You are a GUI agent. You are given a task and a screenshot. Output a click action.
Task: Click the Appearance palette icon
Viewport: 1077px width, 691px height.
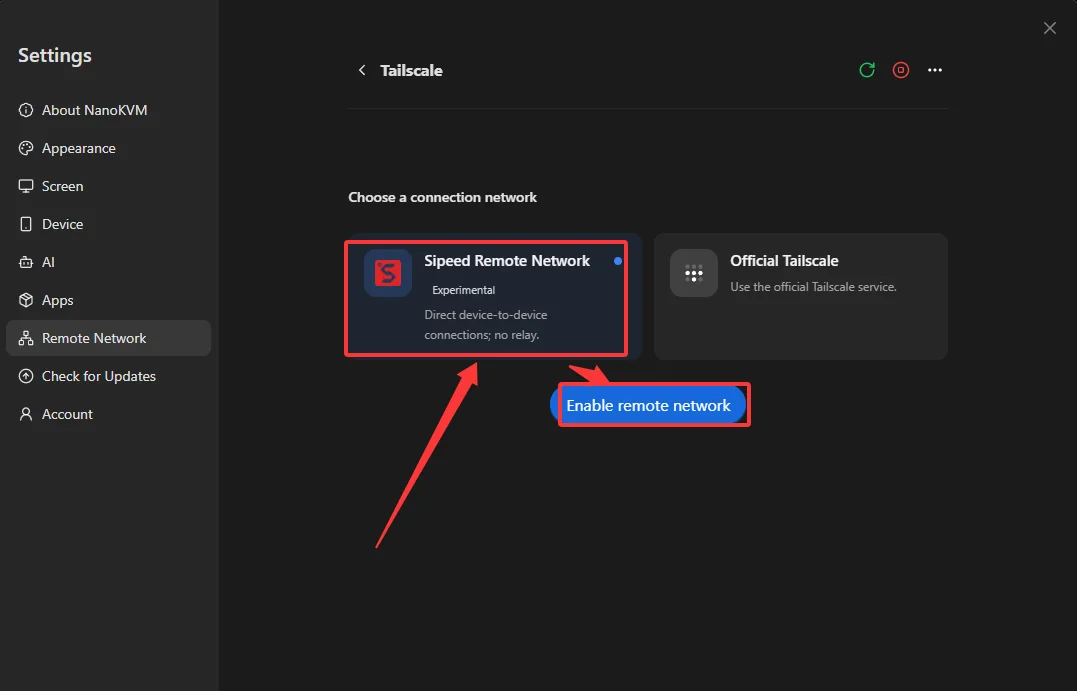tap(26, 148)
